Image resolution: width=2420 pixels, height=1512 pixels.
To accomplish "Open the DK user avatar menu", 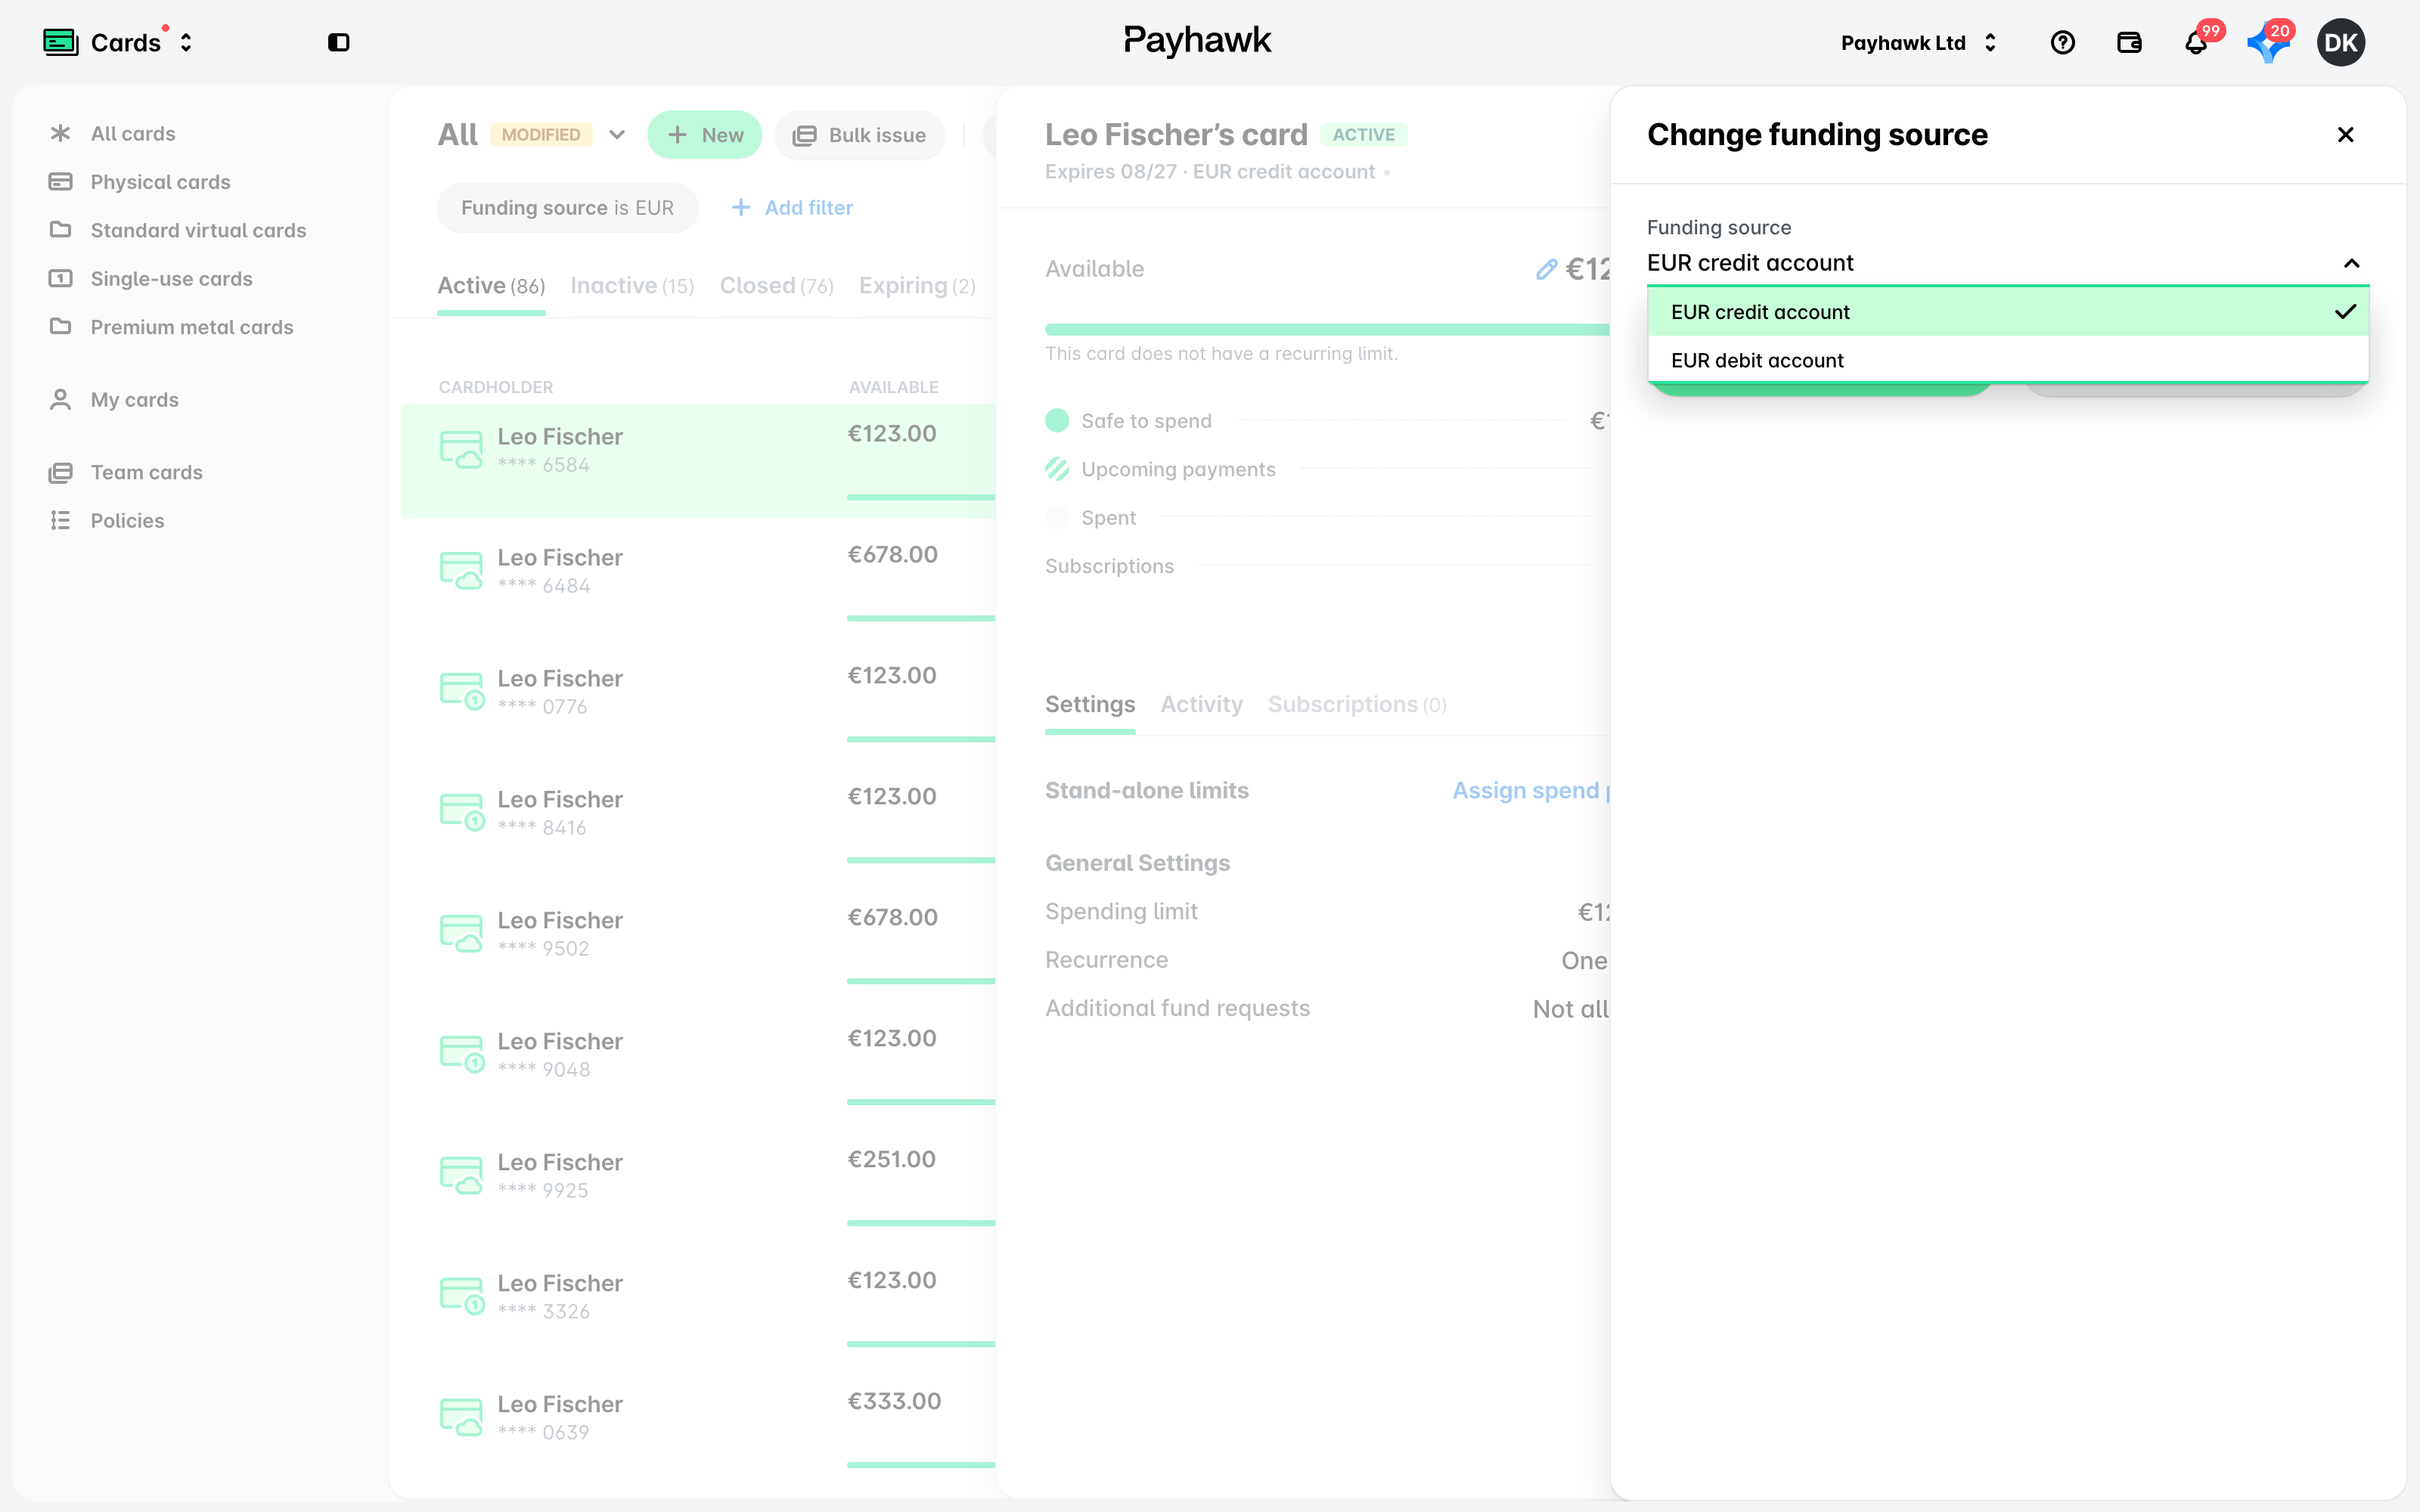I will [x=2341, y=42].
